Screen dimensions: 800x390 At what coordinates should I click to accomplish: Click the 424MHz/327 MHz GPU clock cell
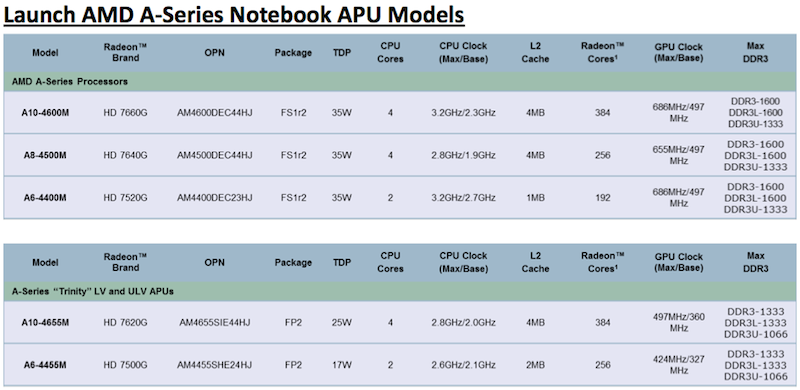click(679, 364)
